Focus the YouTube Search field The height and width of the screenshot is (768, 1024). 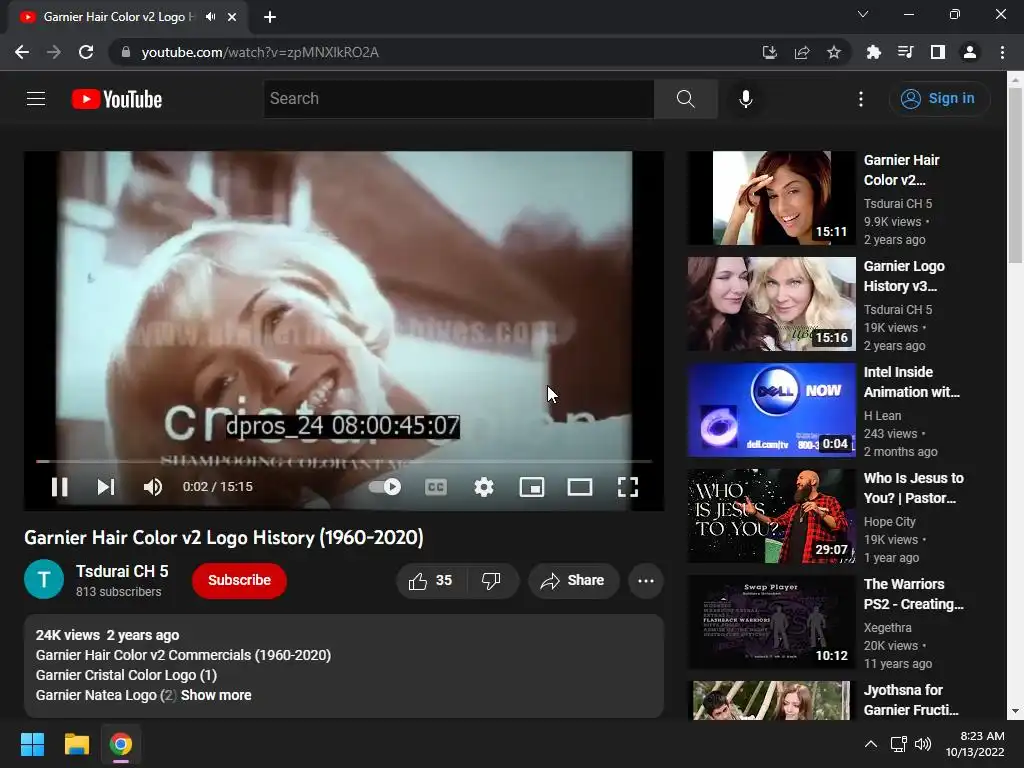(458, 99)
